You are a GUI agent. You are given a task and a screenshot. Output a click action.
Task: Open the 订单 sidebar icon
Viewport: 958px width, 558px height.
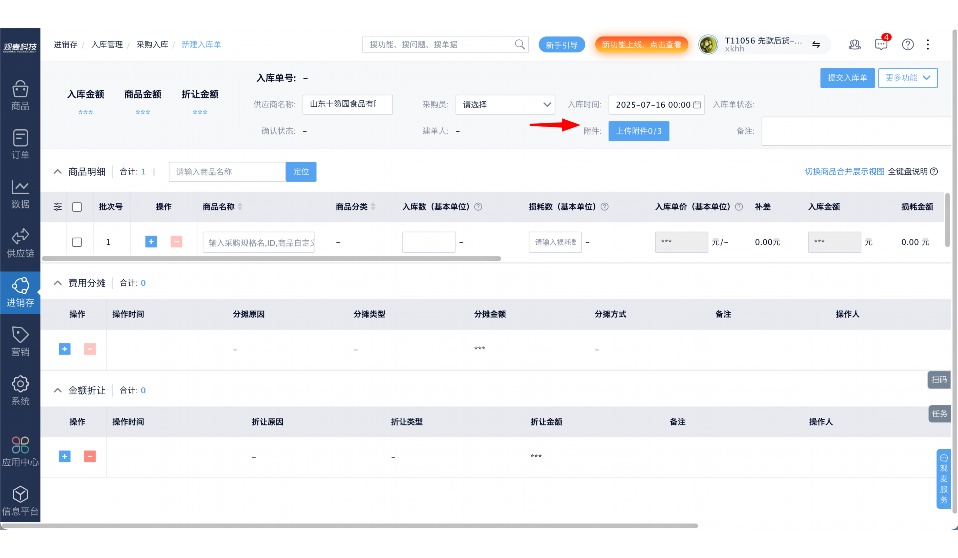20,144
